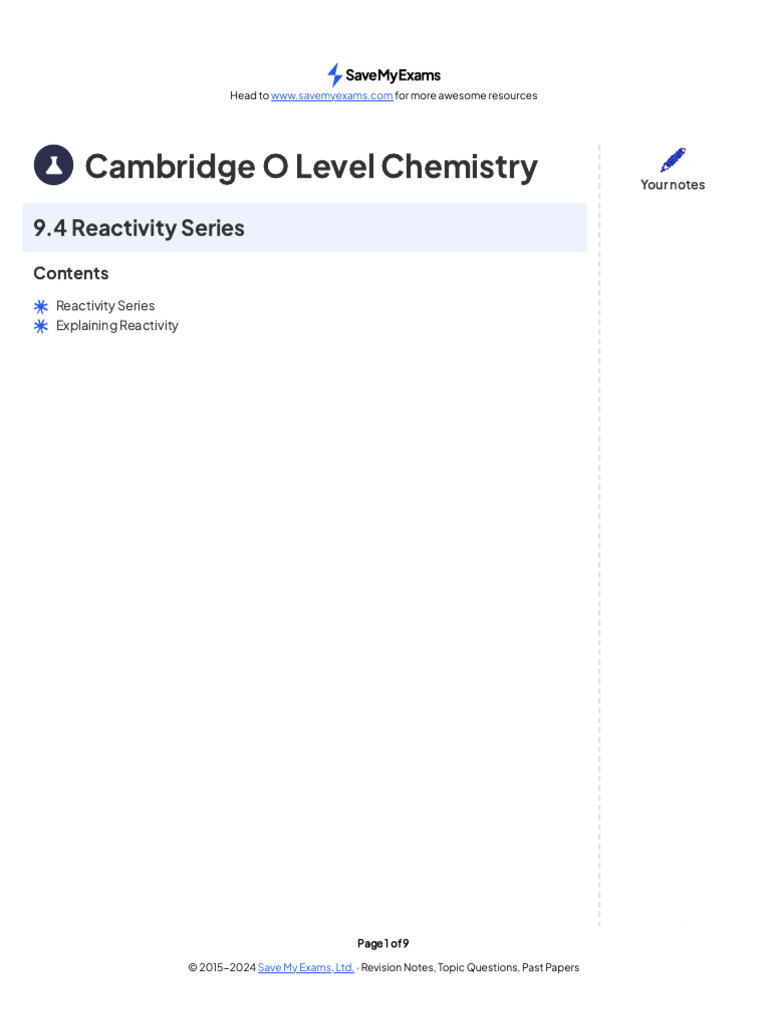Screen dimensions: 768x1024
Task: Click the SaveMyExams lightning bolt logo
Action: pos(334,75)
